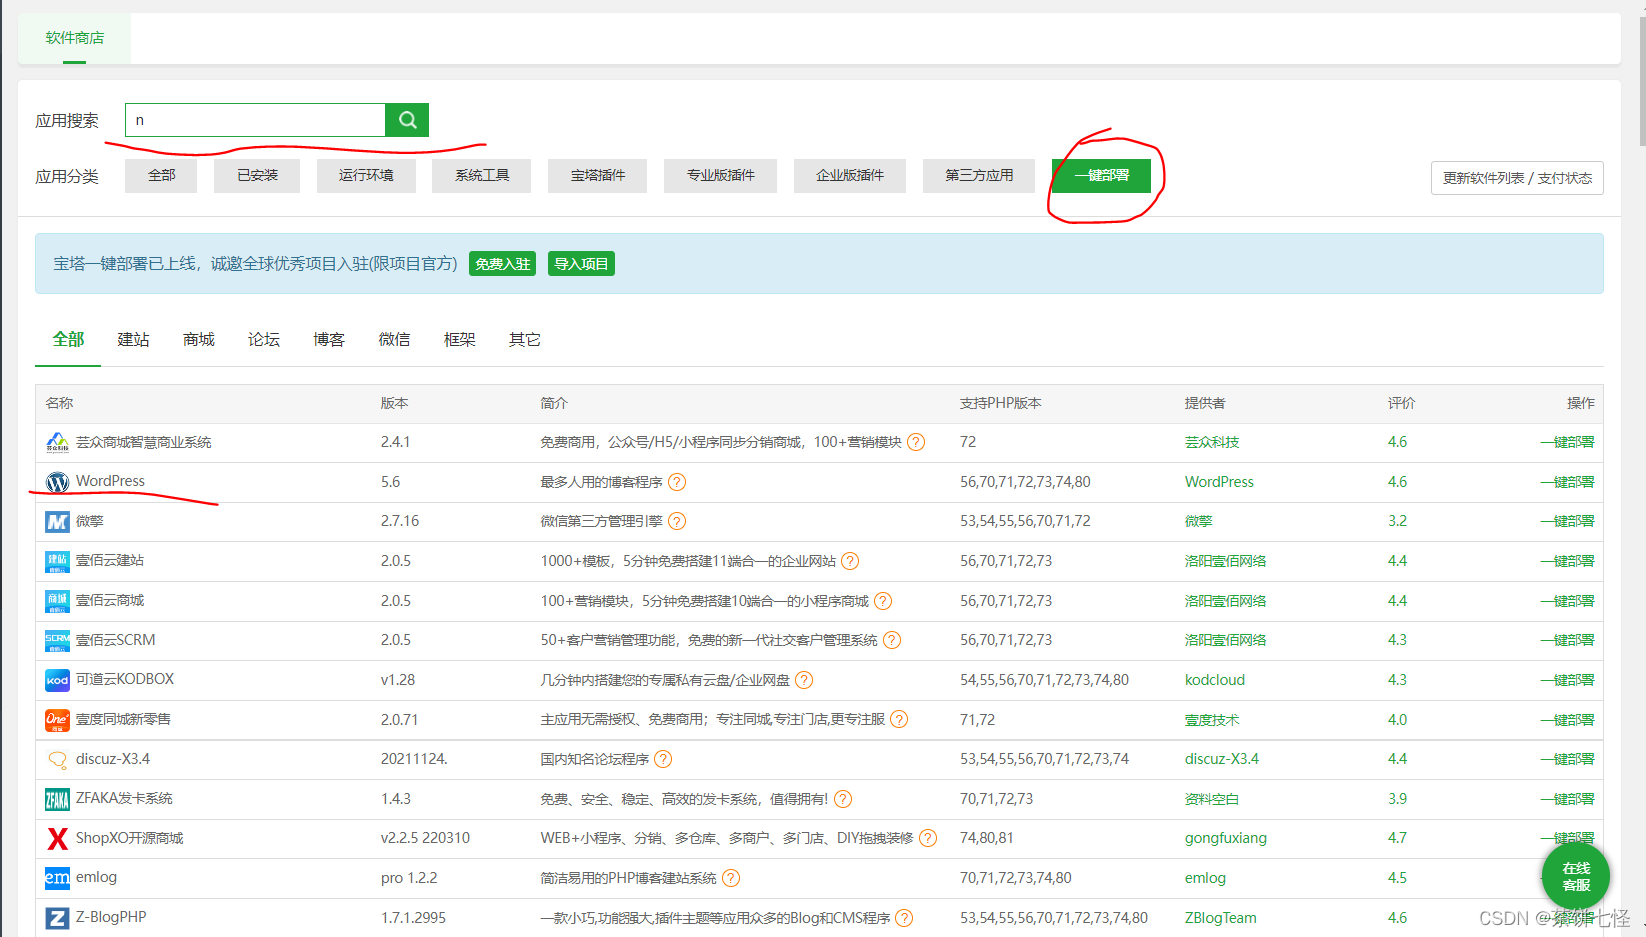This screenshot has height=937, width=1646.
Task: Filter by 已安装 category
Action: click(x=257, y=176)
